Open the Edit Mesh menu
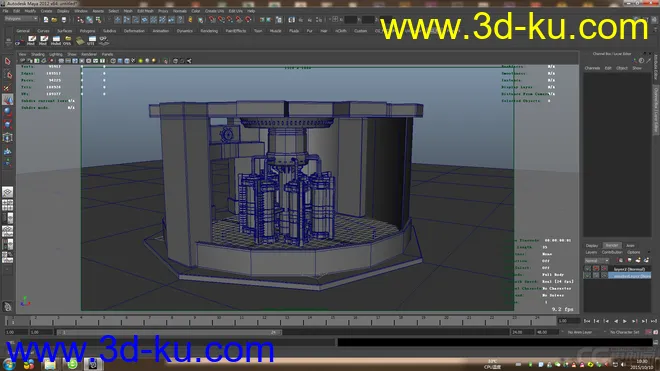 [x=145, y=11]
